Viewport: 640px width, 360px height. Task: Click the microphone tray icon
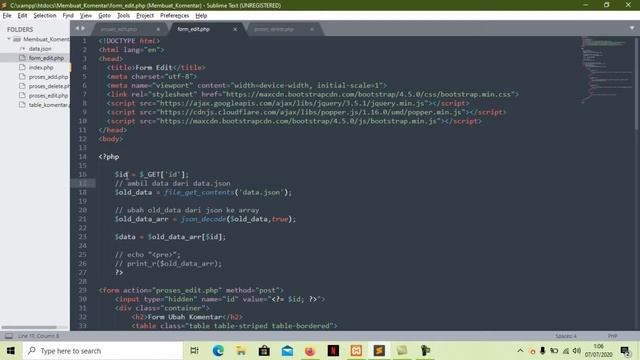[x=543, y=351]
